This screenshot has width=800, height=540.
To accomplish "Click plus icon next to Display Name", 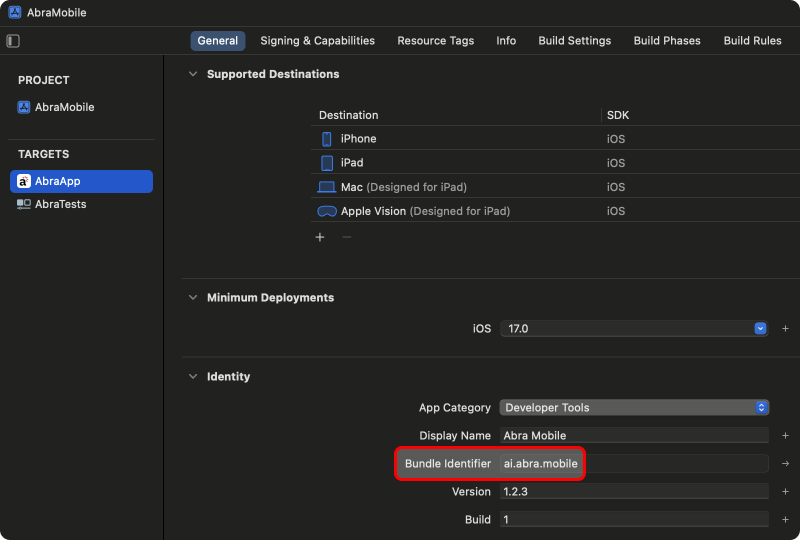I will (x=785, y=435).
